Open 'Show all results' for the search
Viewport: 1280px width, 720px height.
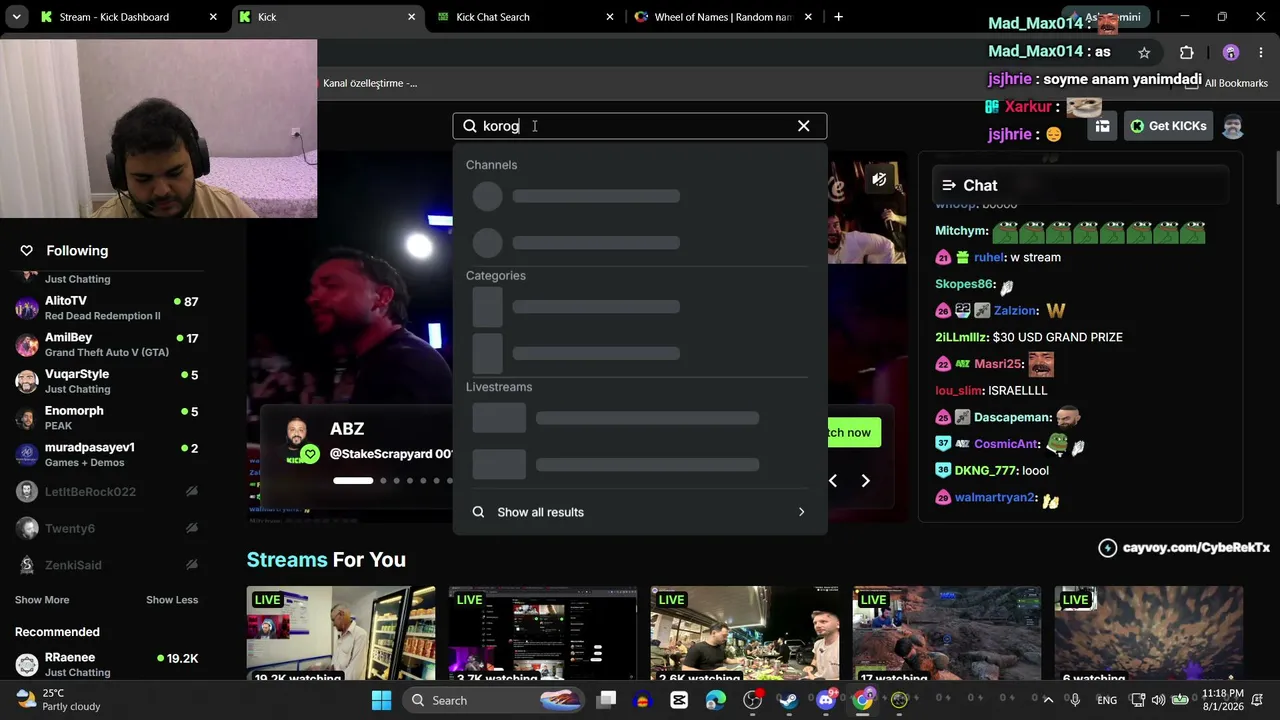(x=639, y=512)
